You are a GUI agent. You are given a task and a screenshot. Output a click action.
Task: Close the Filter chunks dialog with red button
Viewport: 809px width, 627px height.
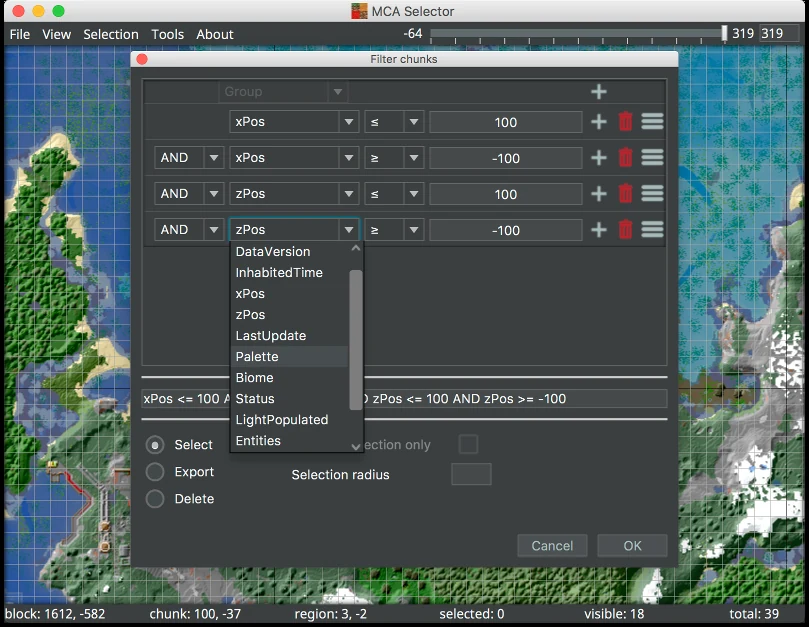tap(142, 59)
